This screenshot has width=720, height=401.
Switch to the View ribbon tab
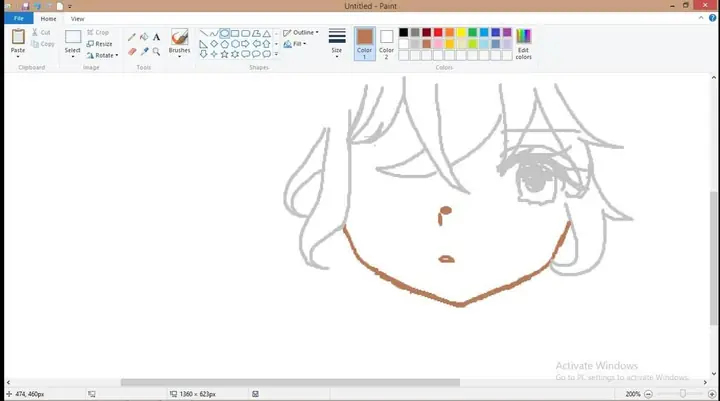point(77,19)
